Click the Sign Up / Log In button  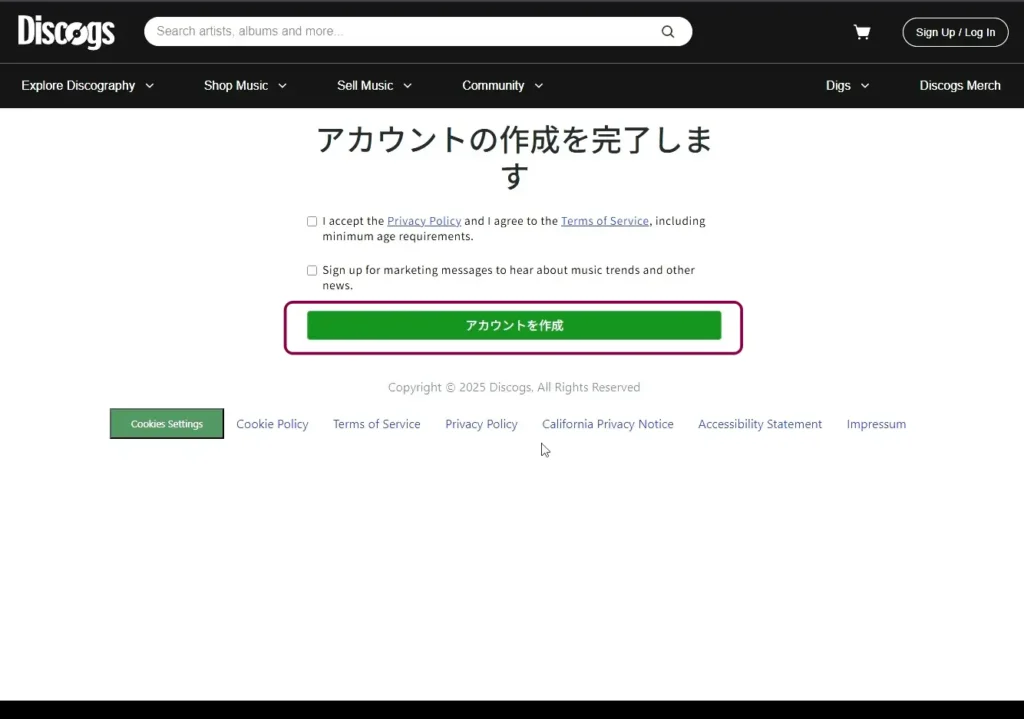pyautogui.click(x=955, y=32)
